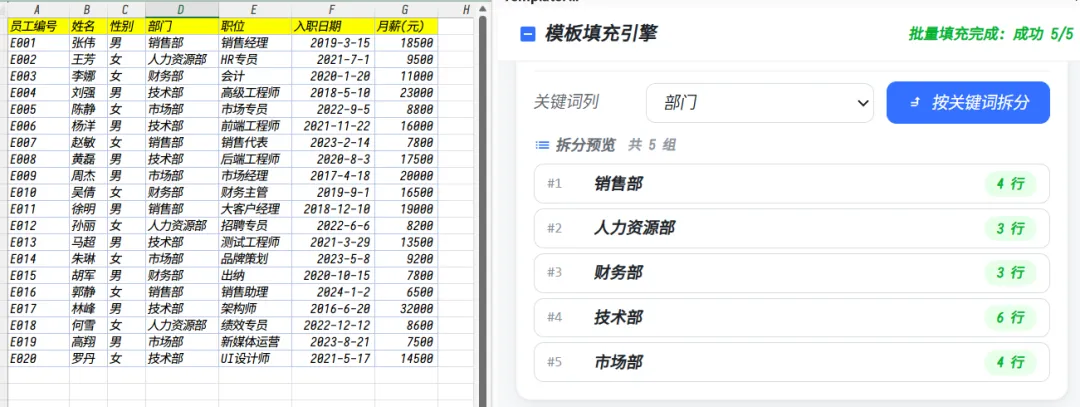Select the name cell 李娜

[88, 76]
